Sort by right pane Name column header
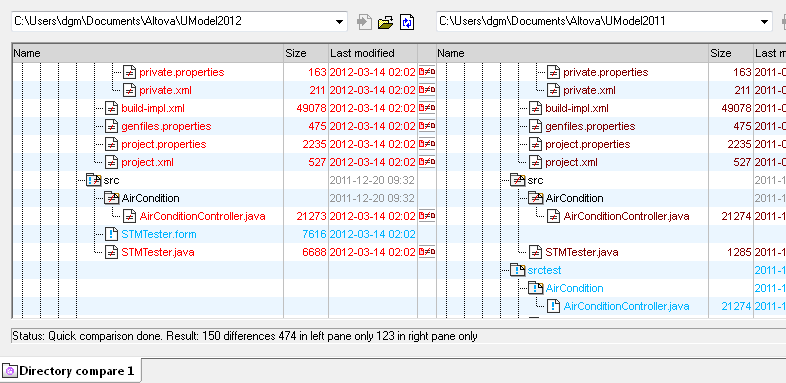786x383 pixels. pyautogui.click(x=573, y=53)
